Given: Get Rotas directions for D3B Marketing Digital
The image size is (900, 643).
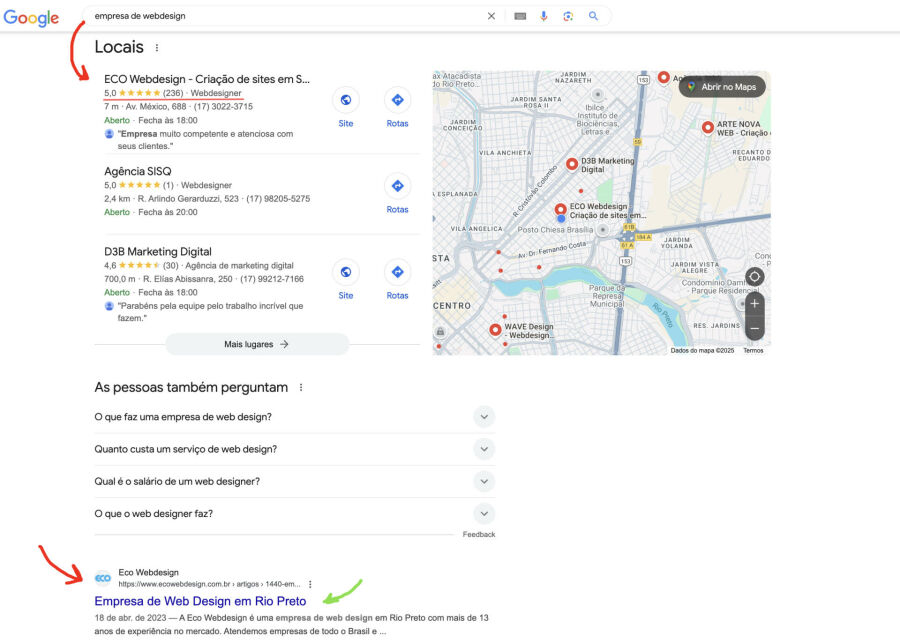Looking at the screenshot, I should pos(397,272).
